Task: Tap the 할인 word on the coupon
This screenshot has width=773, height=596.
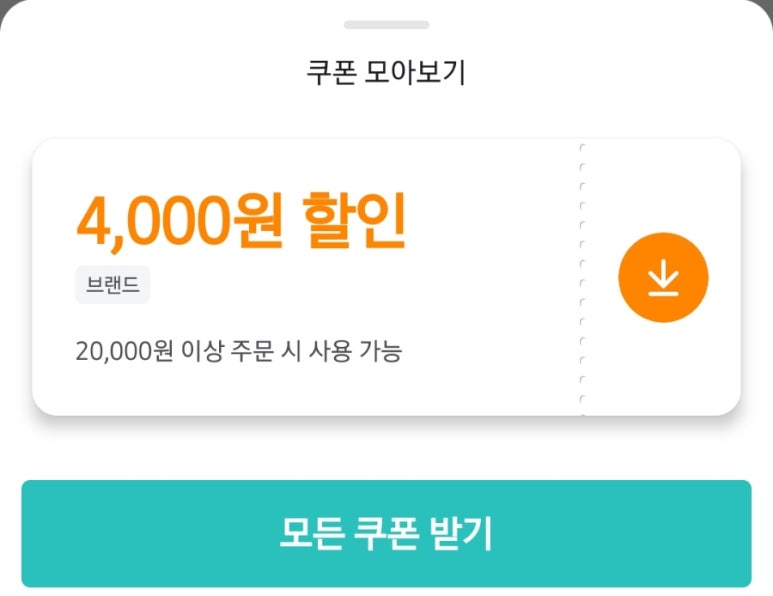Action: 353,223
